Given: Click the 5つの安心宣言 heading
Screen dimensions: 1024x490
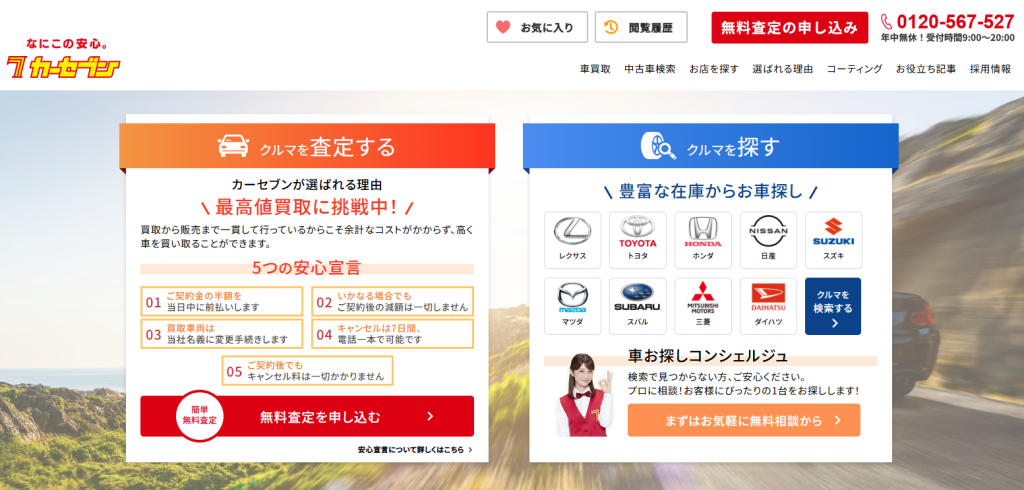Looking at the screenshot, I should pyautogui.click(x=307, y=268).
